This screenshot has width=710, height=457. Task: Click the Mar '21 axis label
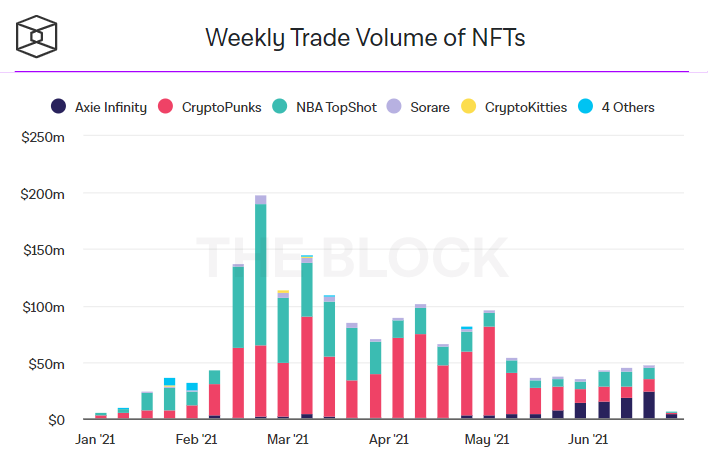[288, 439]
